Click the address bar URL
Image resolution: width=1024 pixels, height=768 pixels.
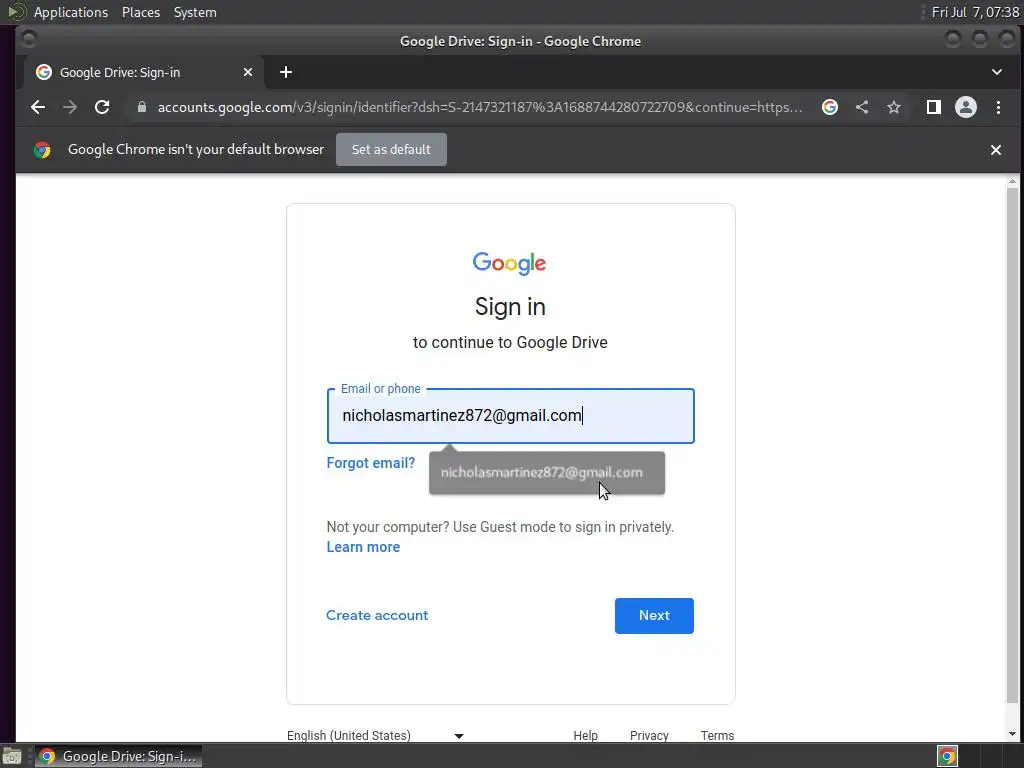click(x=479, y=108)
